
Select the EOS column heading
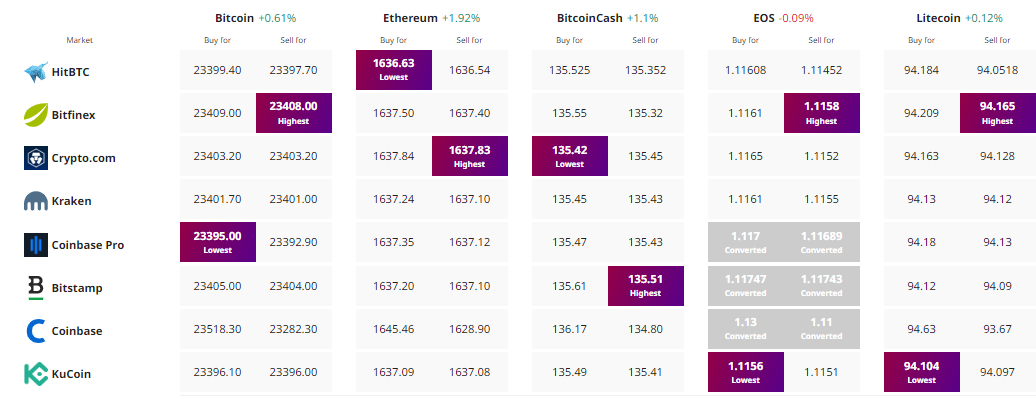pos(765,18)
